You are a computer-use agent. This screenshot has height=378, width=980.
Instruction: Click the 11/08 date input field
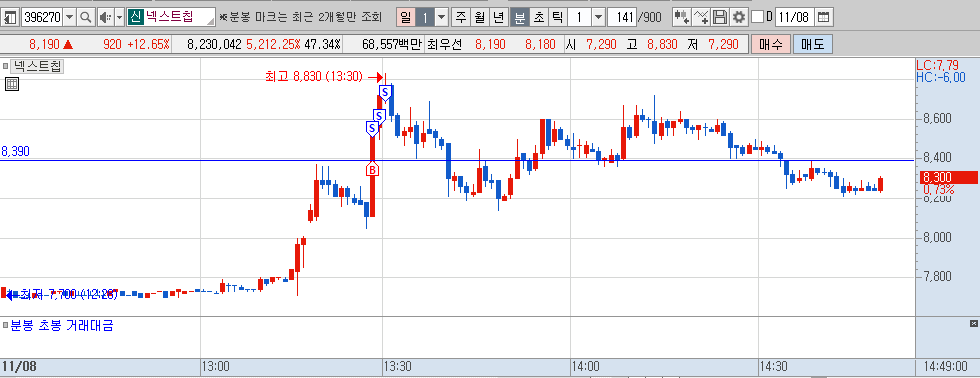point(794,17)
